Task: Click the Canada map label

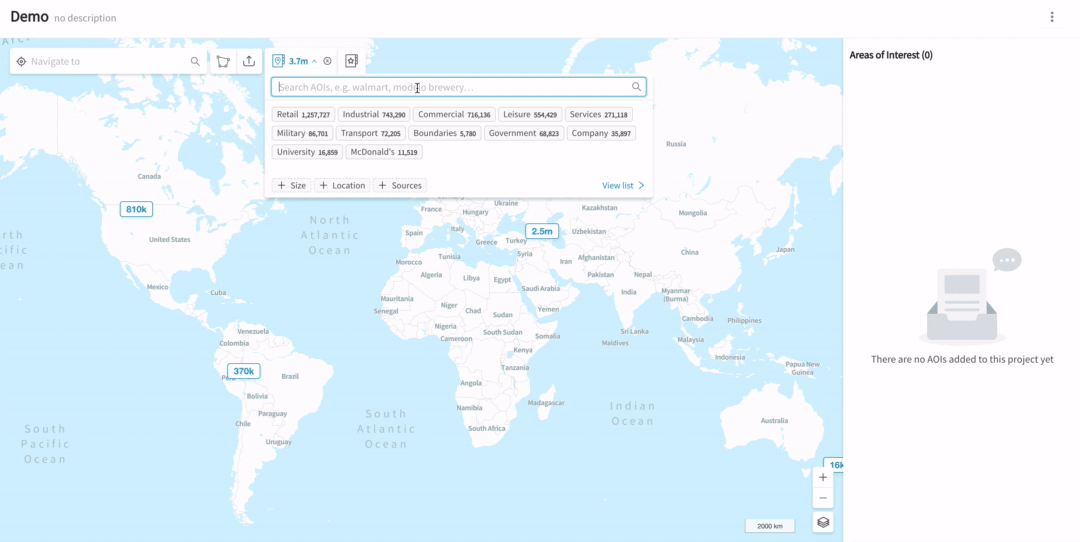Action: pyautogui.click(x=149, y=176)
